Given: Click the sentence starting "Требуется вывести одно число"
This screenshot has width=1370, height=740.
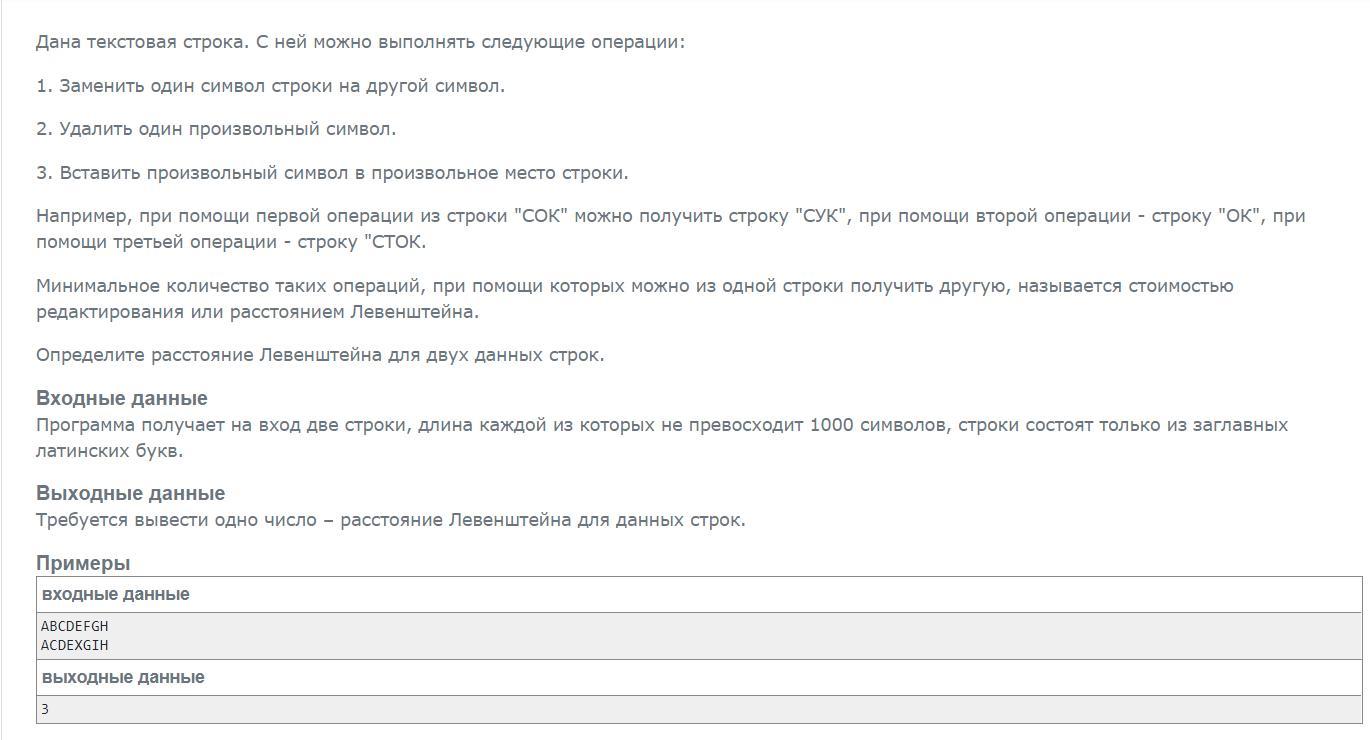Looking at the screenshot, I should point(390,520).
